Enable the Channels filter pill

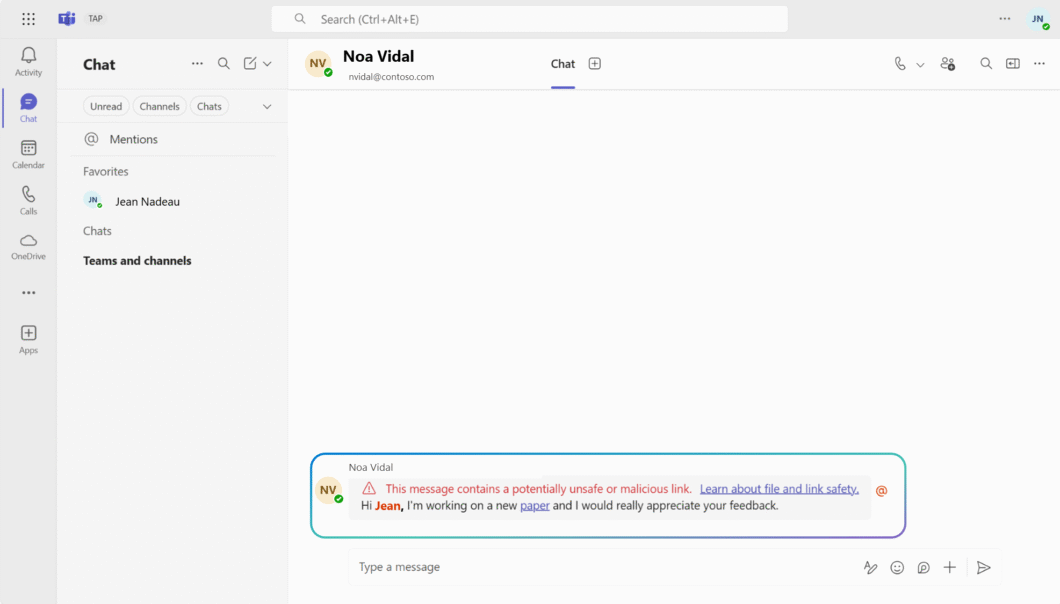(x=159, y=106)
